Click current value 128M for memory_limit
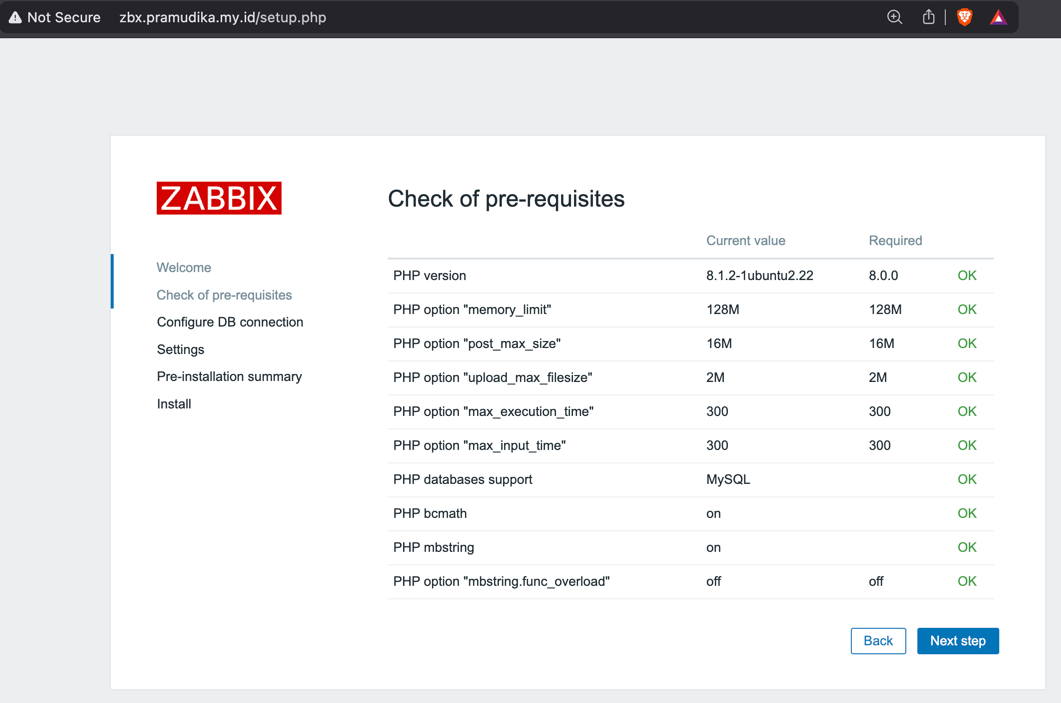This screenshot has height=703, width=1061. coord(723,309)
